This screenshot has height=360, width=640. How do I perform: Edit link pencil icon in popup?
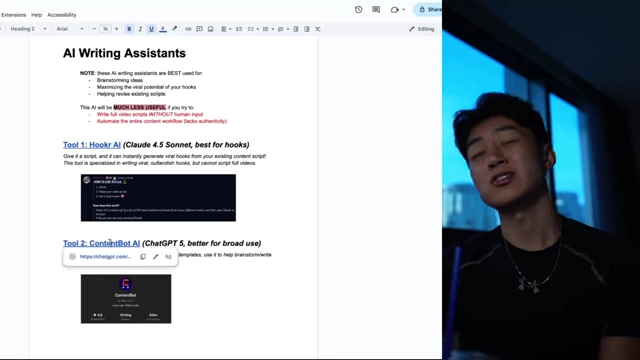(156, 257)
